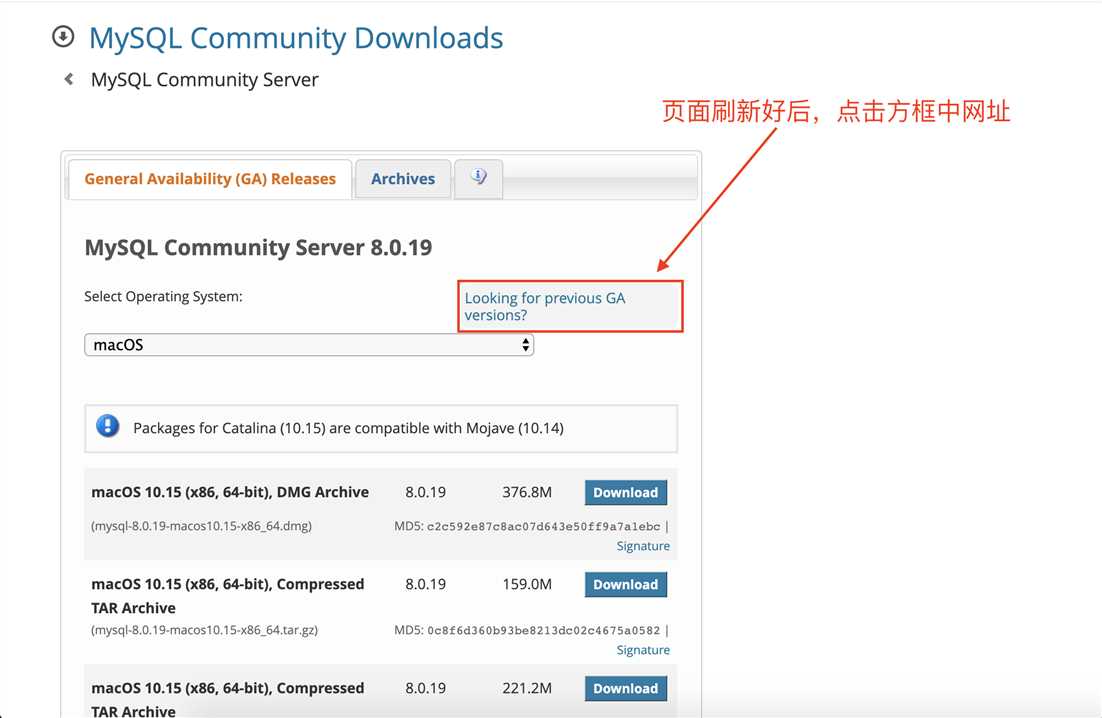Screen dimensions: 1102x718
Task: Click the back chevron before MySQL Community Server
Action: [x=69, y=79]
